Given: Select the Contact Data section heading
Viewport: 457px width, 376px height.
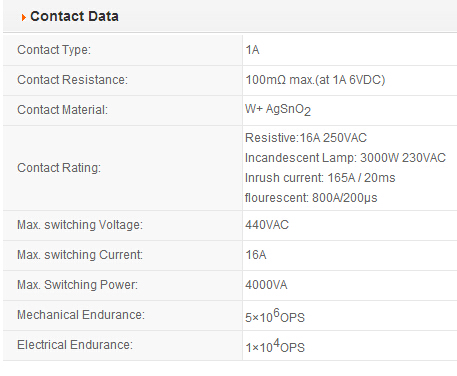Looking at the screenshot, I should click(74, 16).
